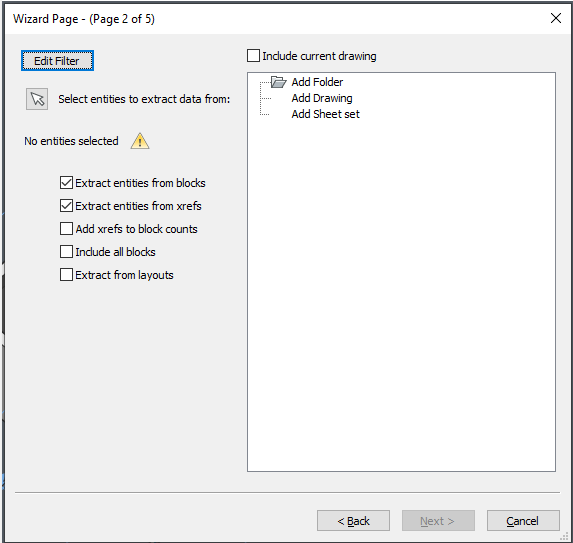The width and height of the screenshot is (573, 543).
Task: Uncheck Extract entities from blocks
Action: click(x=66, y=183)
